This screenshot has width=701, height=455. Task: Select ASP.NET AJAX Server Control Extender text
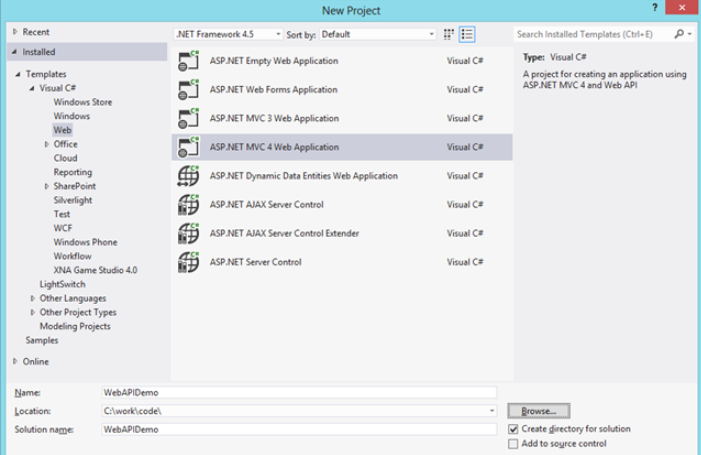click(284, 233)
